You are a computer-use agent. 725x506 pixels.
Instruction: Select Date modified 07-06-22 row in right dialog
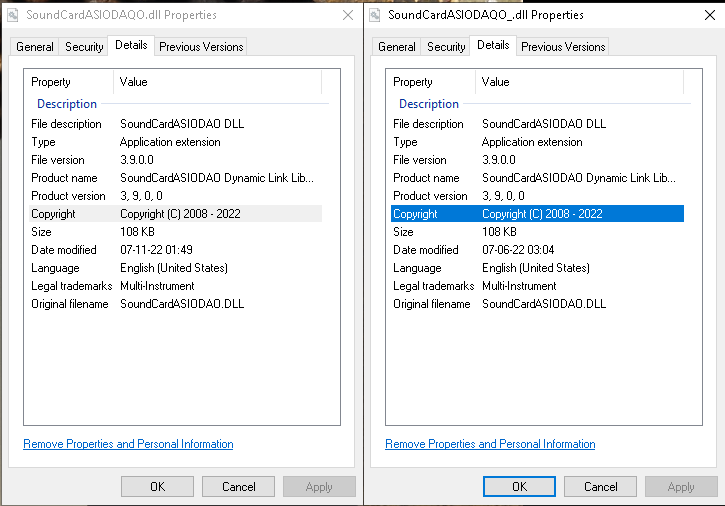535,250
